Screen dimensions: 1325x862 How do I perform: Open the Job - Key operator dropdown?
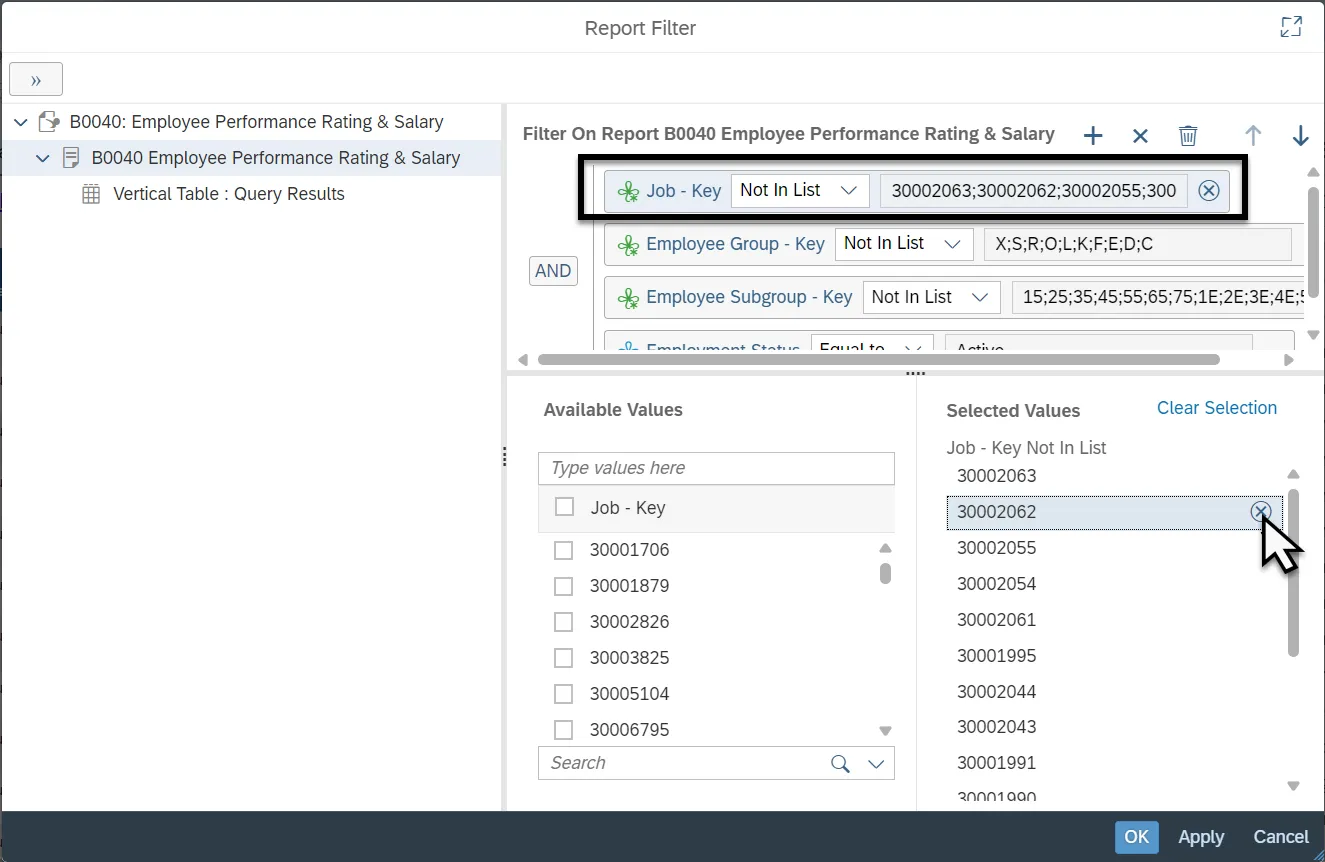point(799,190)
